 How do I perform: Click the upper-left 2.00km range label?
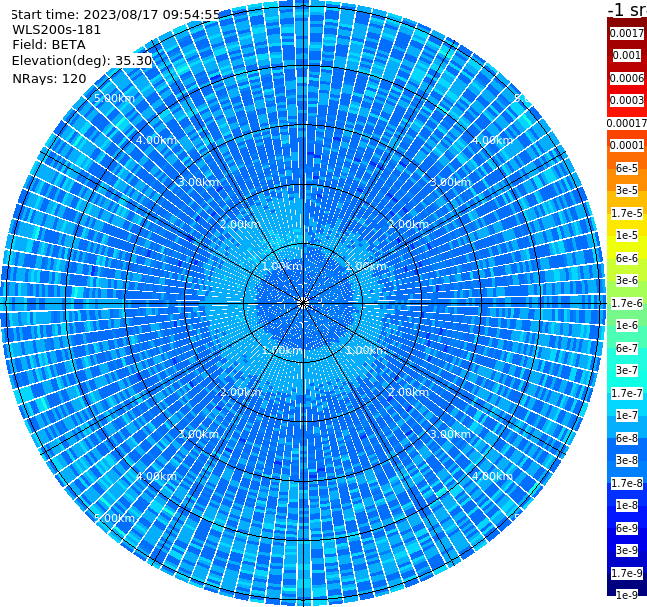point(240,224)
